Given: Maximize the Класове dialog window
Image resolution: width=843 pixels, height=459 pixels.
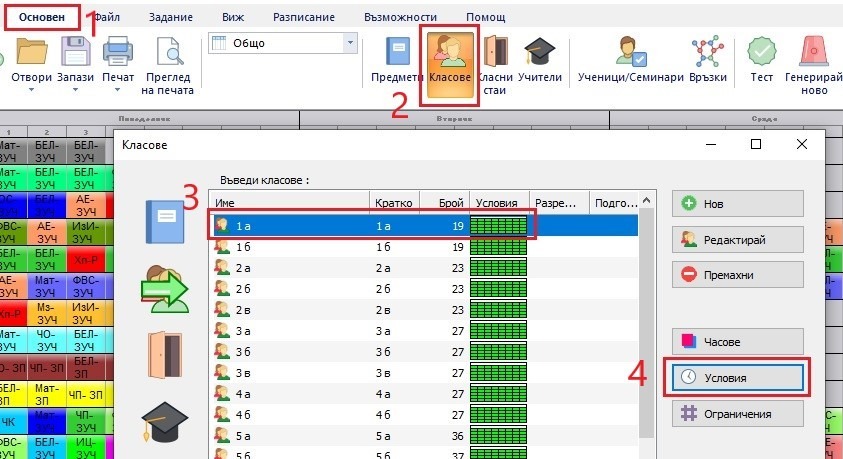Looking at the screenshot, I should (x=756, y=144).
